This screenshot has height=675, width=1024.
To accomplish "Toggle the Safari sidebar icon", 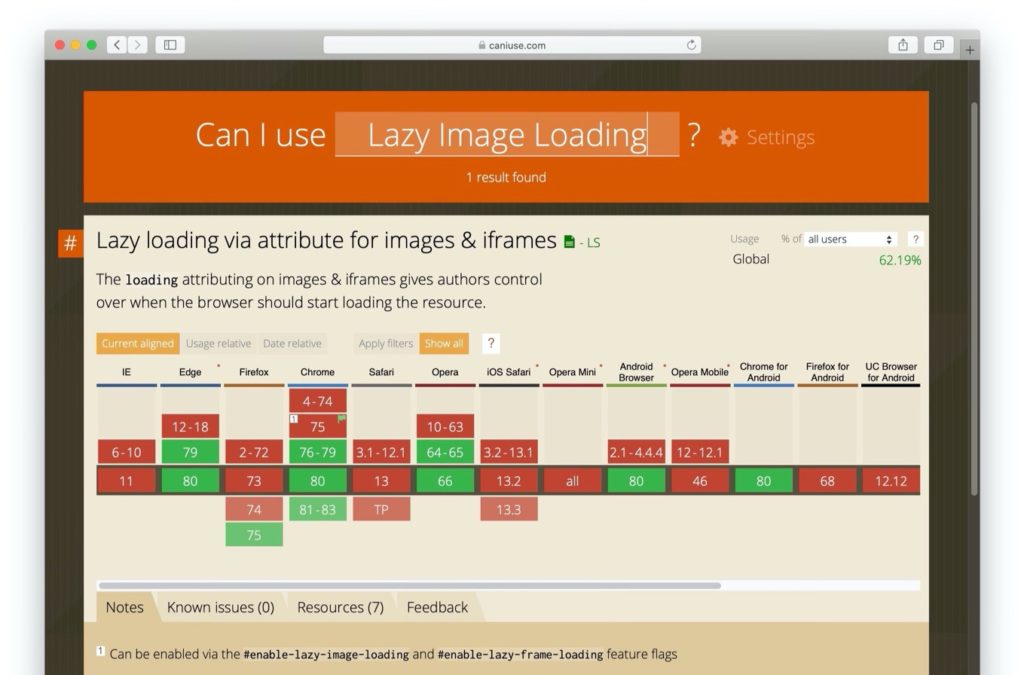I will (x=168, y=45).
